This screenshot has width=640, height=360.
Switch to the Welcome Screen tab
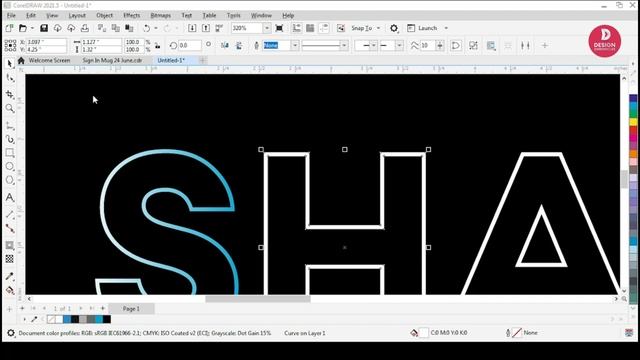(x=49, y=60)
